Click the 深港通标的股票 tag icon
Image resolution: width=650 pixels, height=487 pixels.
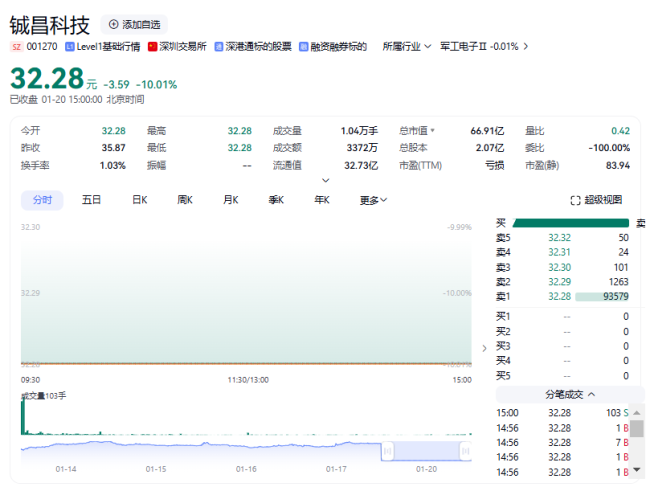(218, 46)
